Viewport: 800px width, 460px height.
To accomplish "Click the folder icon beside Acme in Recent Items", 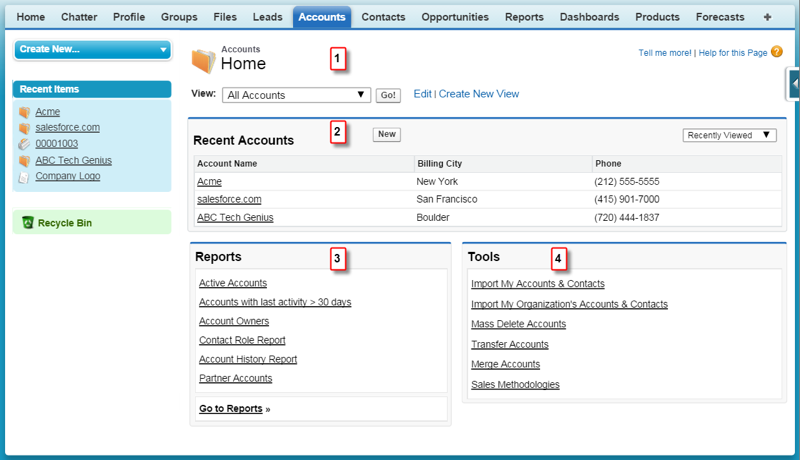I will click(x=24, y=112).
